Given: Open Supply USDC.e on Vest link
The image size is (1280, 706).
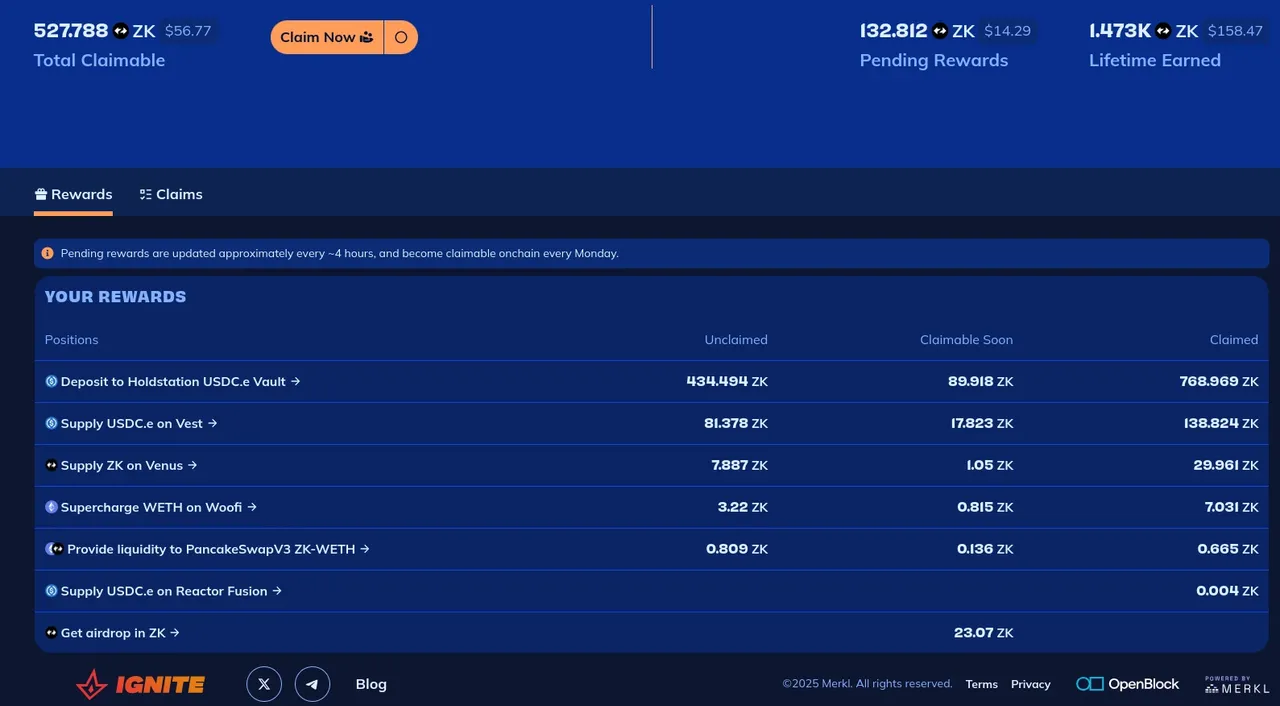Looking at the screenshot, I should (x=131, y=423).
